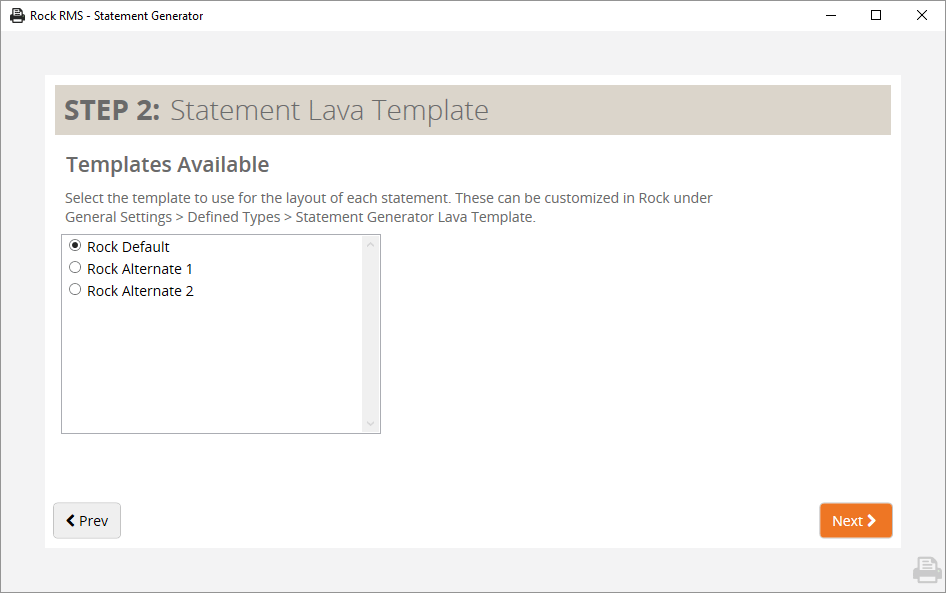The width and height of the screenshot is (946, 593).
Task: Click the Rock Alternate 2 label text
Action: (x=140, y=291)
